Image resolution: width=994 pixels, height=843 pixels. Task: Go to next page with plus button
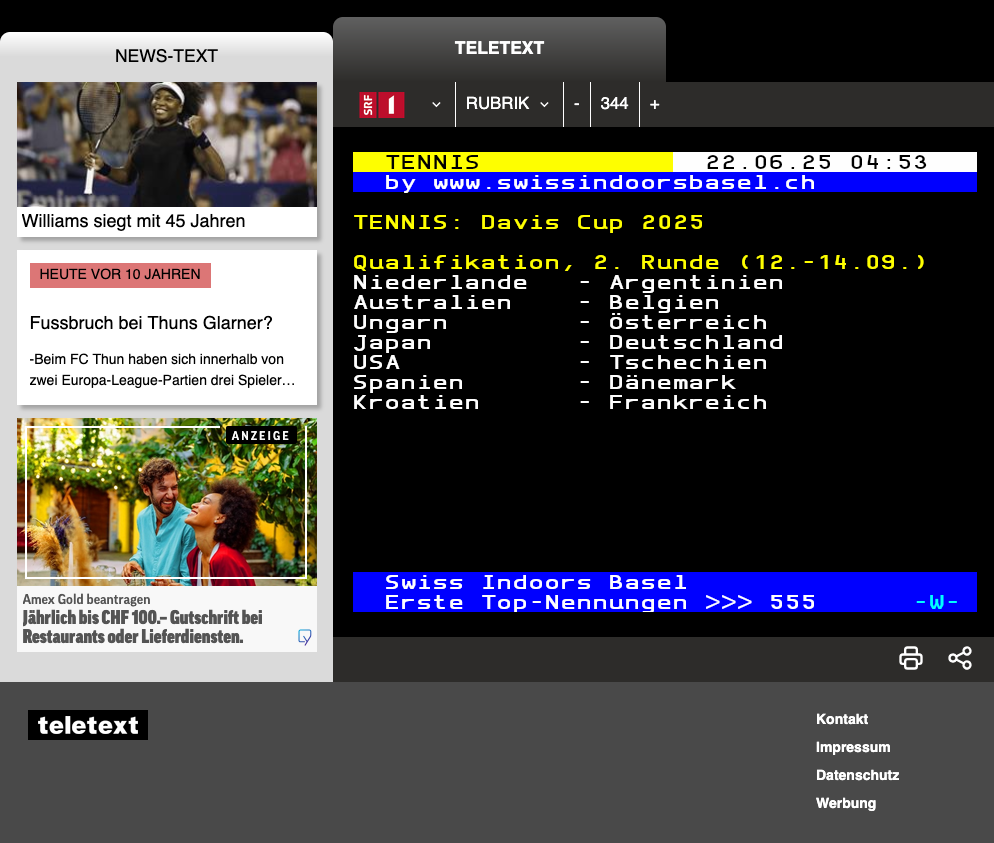coord(655,104)
